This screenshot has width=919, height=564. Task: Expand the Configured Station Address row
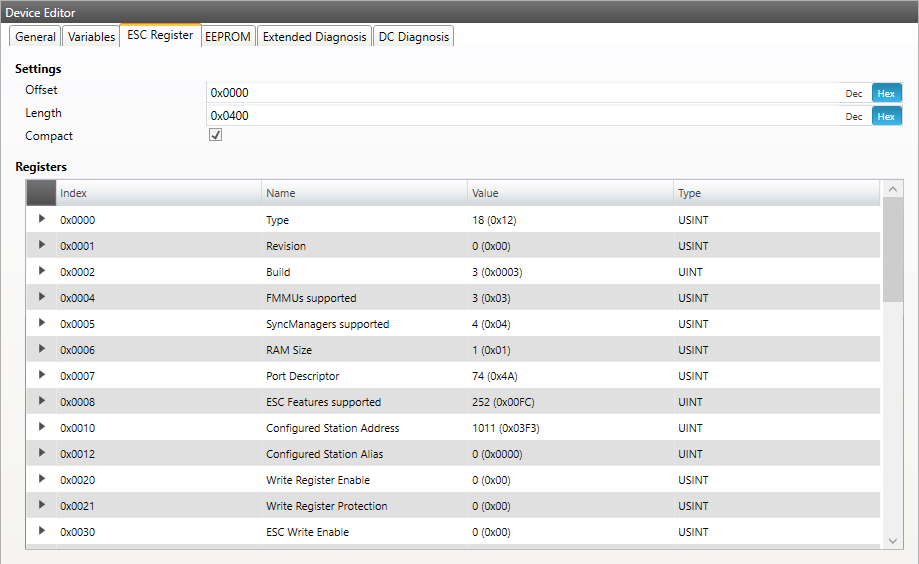click(x=41, y=427)
